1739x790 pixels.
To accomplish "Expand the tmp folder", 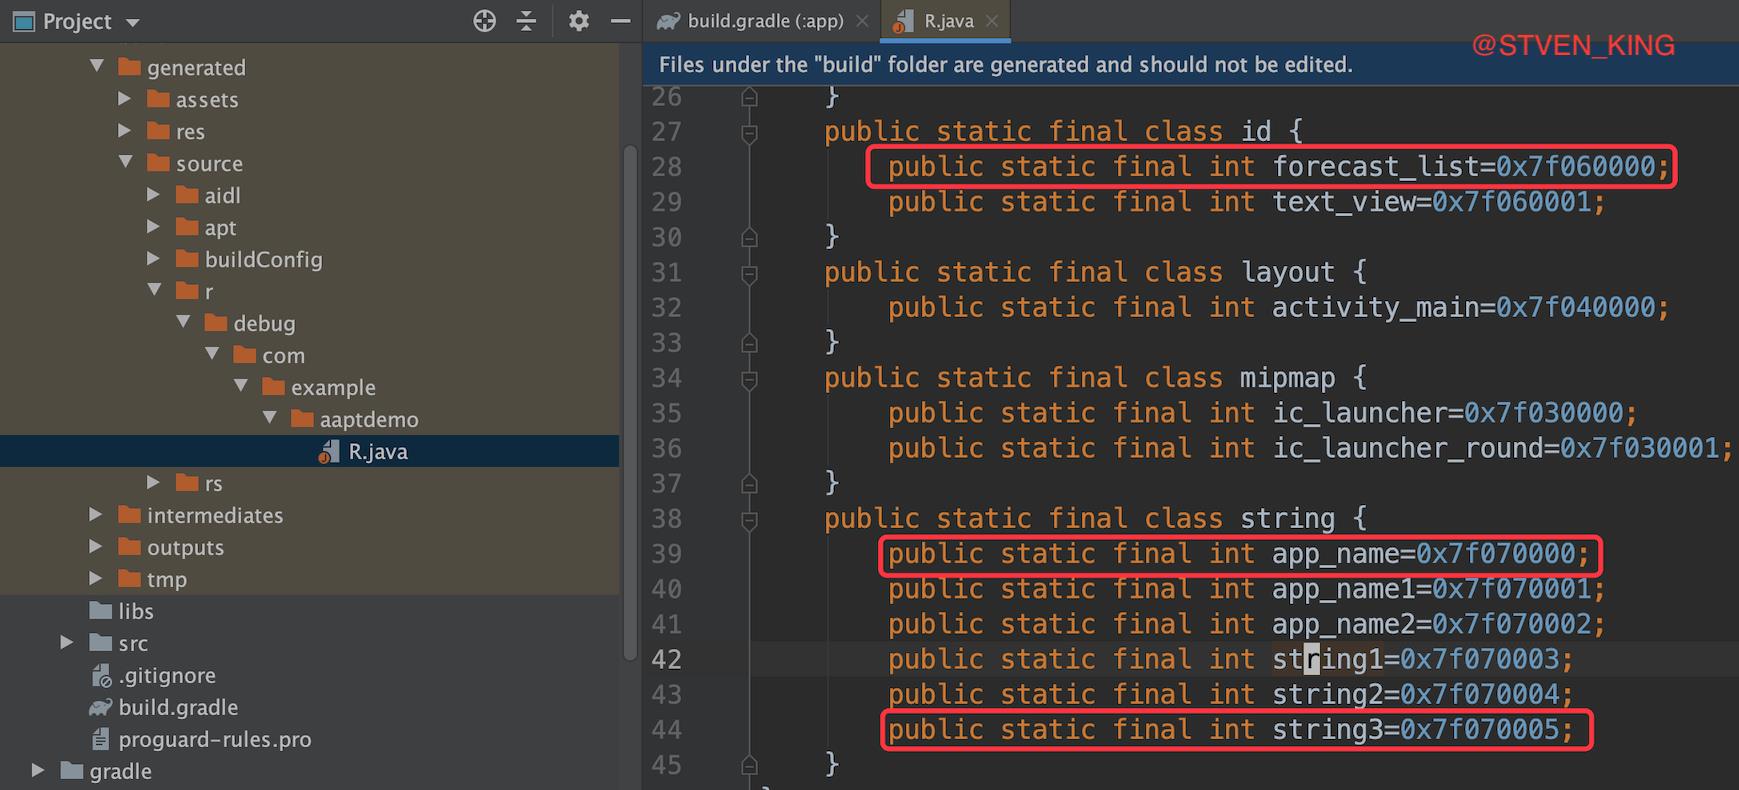I will (96, 579).
